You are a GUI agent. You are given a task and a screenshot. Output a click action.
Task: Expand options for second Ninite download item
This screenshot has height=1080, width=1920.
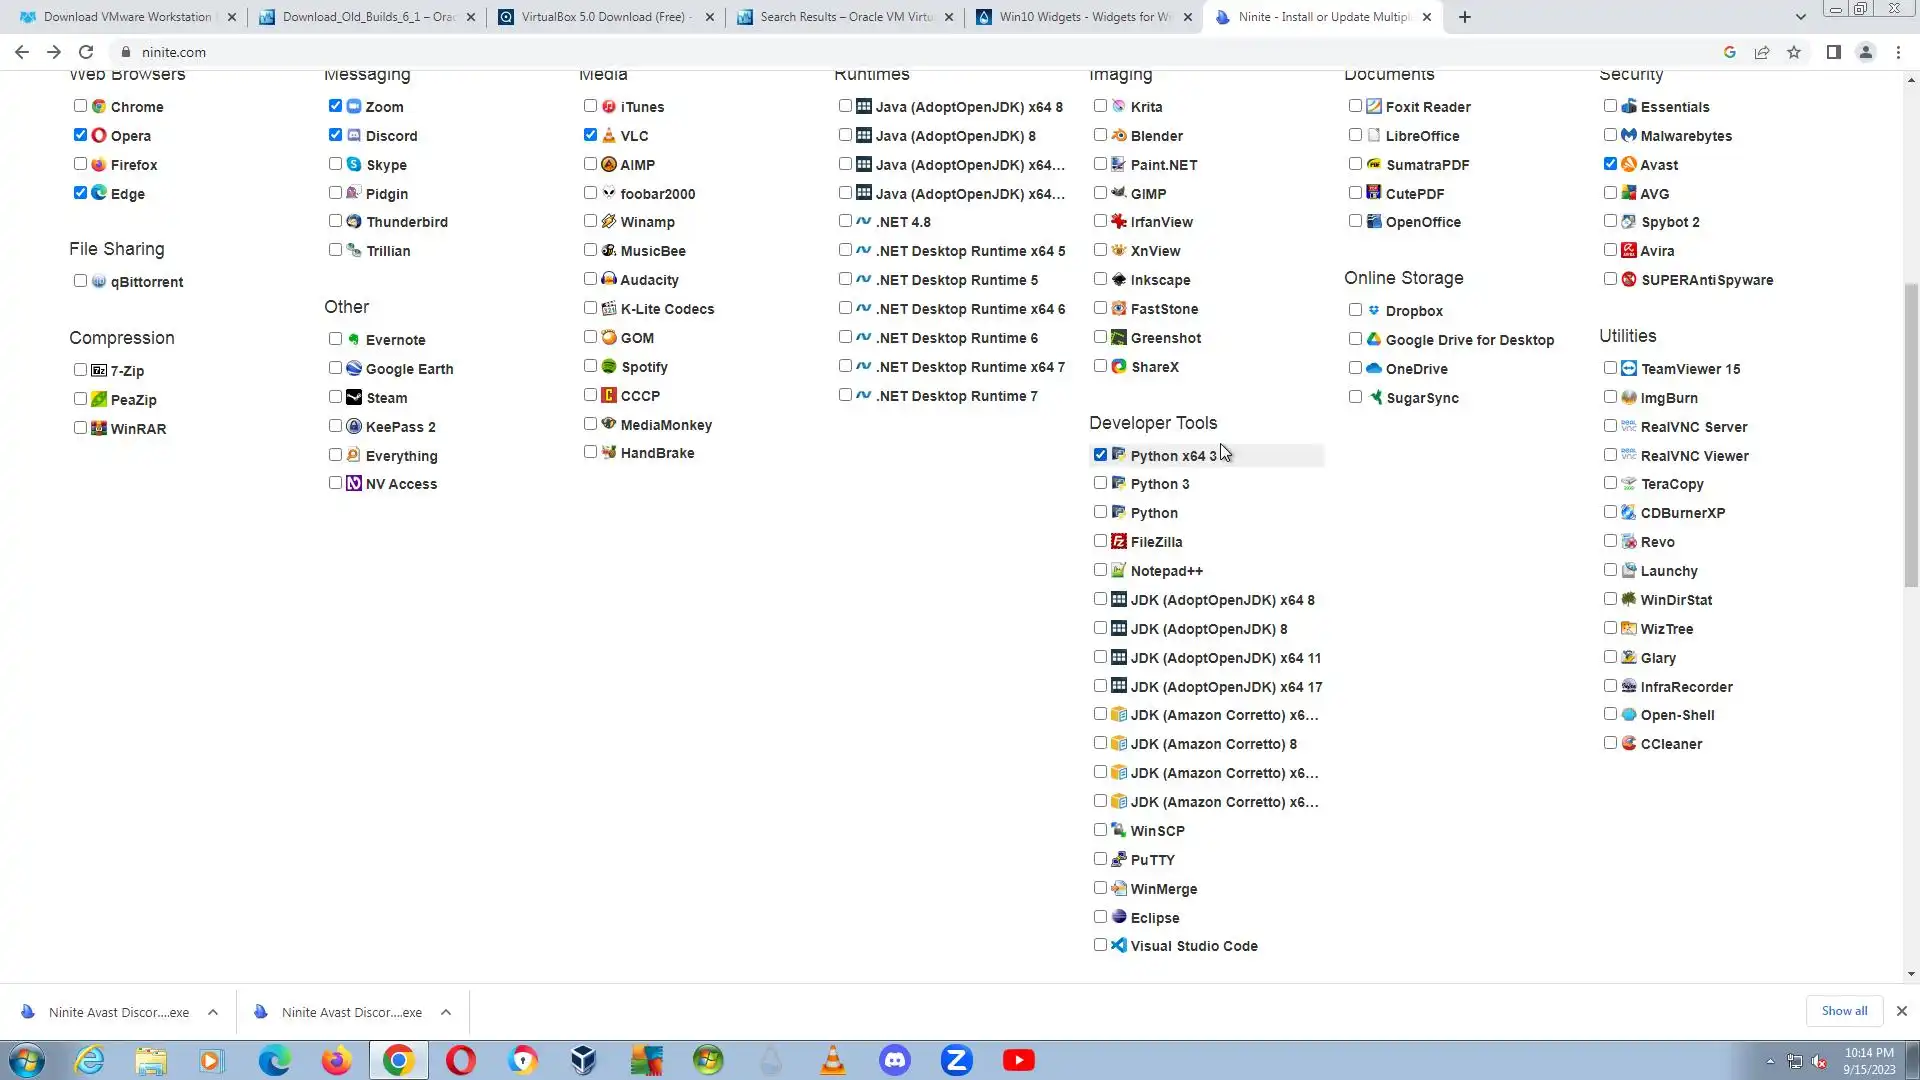446,1012
